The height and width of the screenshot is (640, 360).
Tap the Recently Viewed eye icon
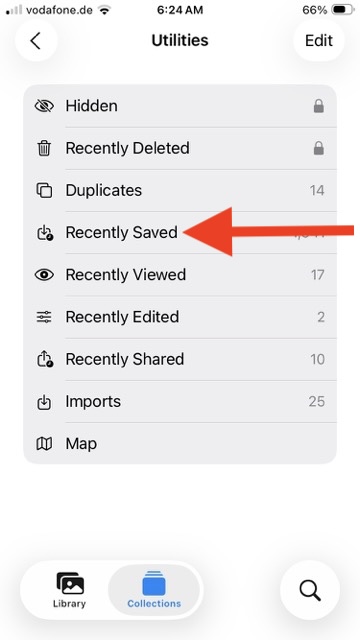[44, 275]
